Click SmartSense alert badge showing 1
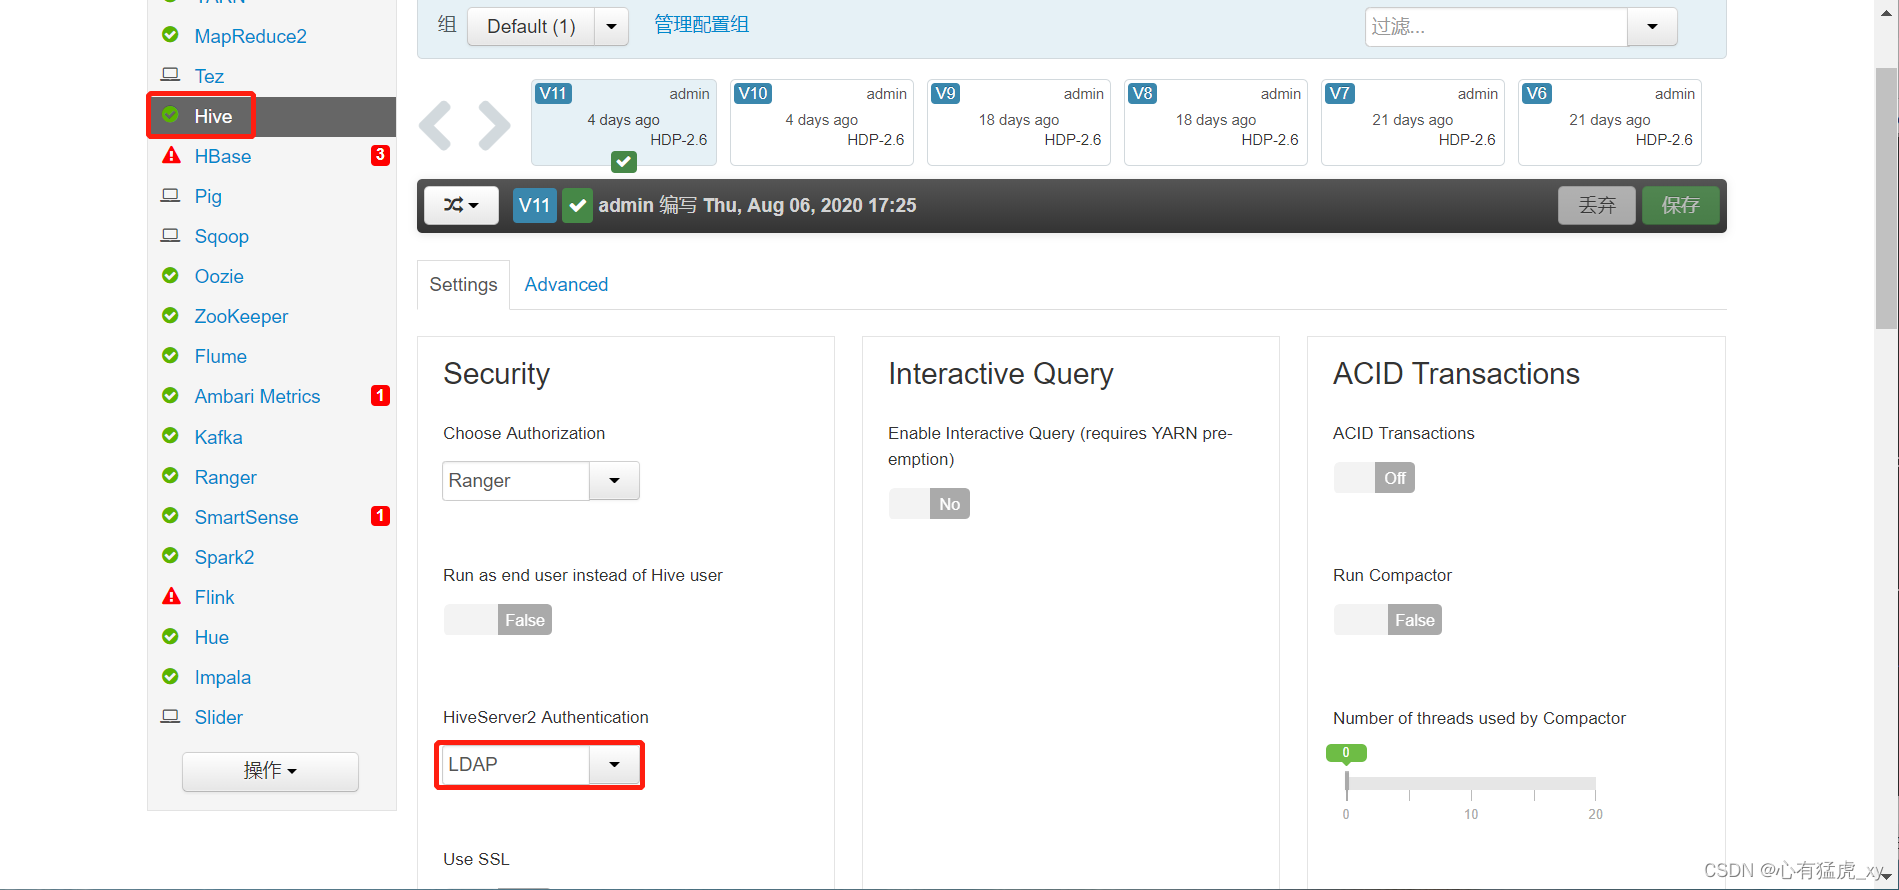The height and width of the screenshot is (890, 1899). point(380,516)
